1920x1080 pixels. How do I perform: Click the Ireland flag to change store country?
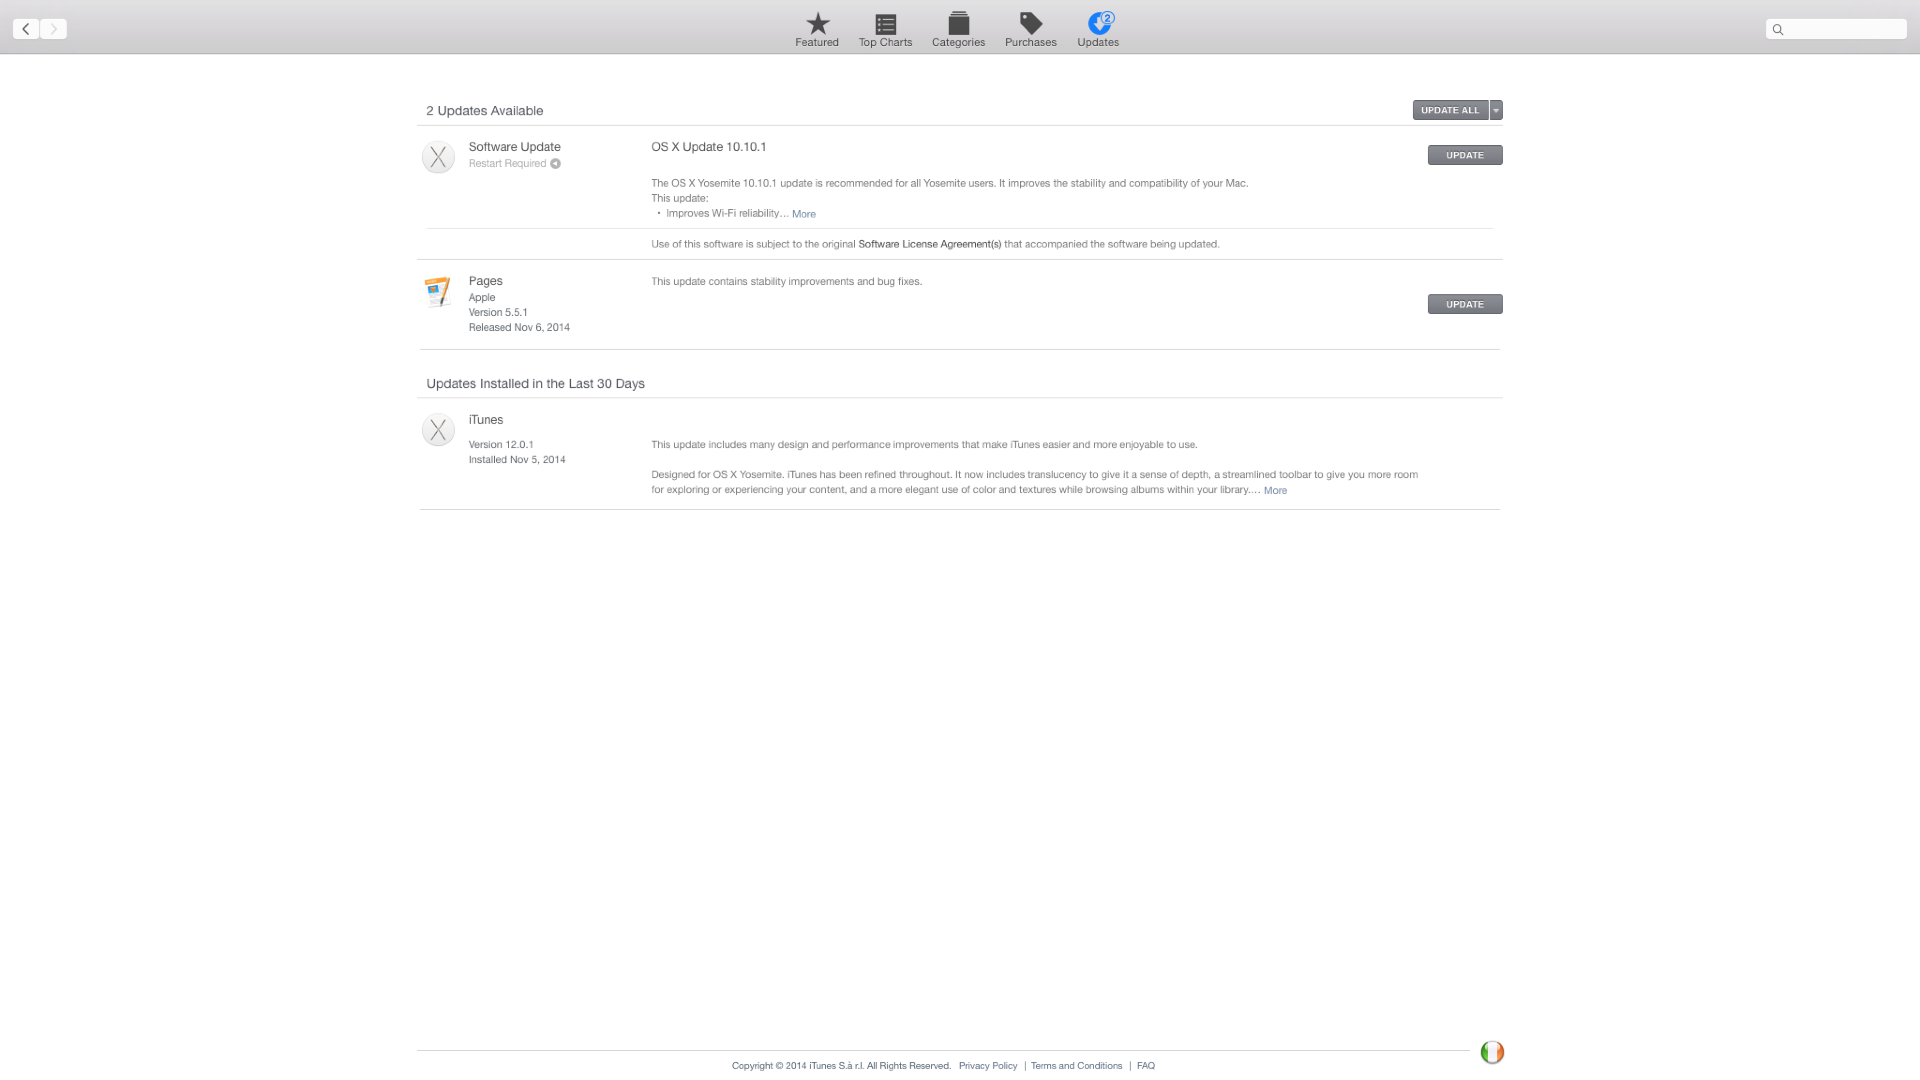1492,1052
